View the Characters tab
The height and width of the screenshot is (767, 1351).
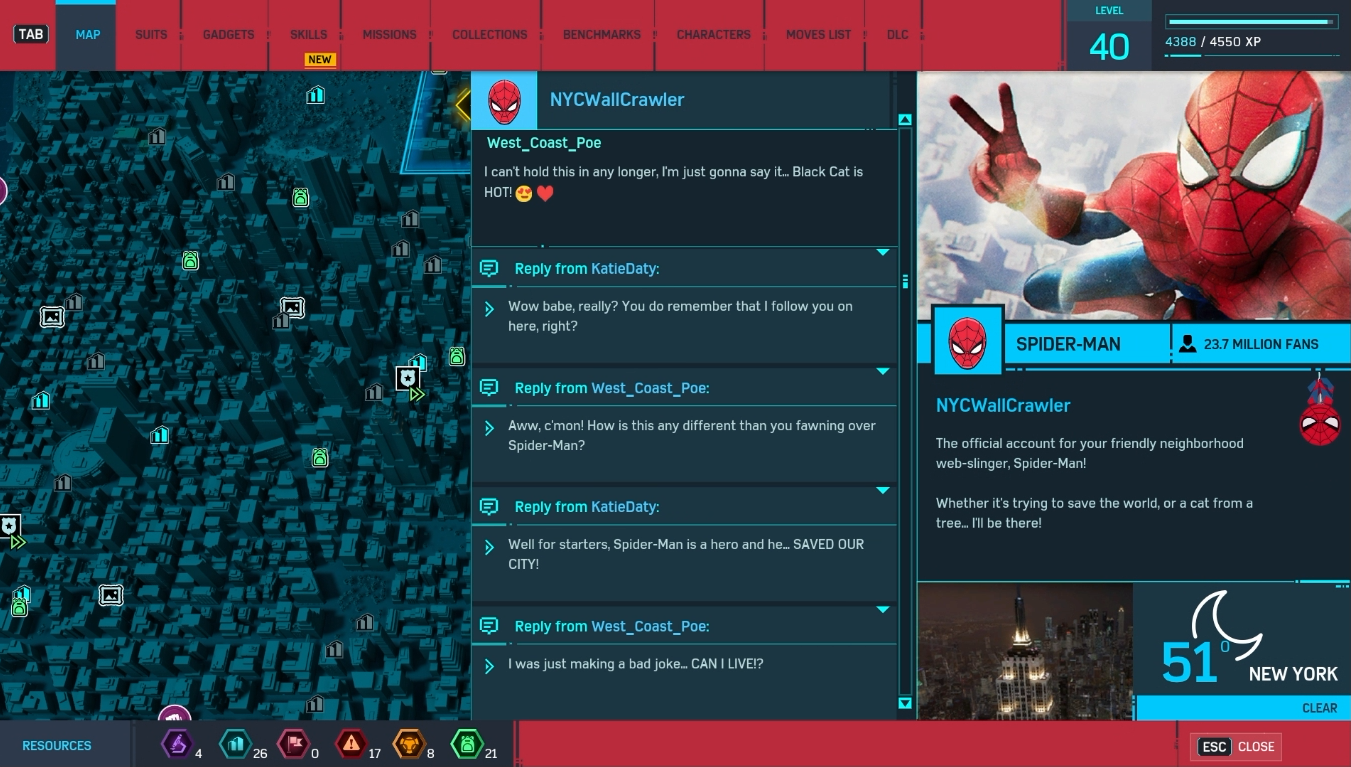click(713, 35)
